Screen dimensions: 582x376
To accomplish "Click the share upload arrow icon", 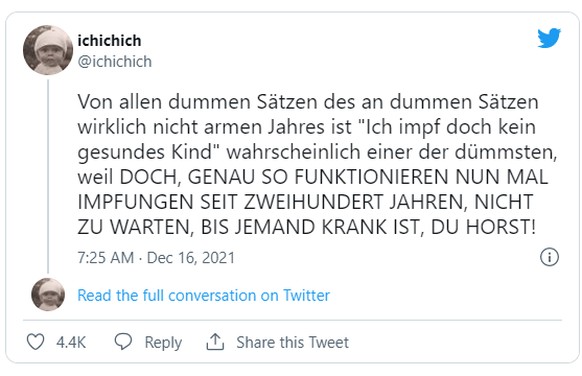I will point(215,342).
